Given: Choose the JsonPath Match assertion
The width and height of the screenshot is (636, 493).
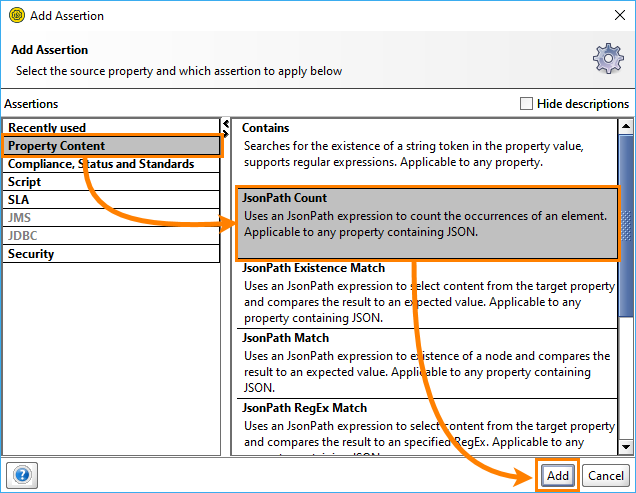Looking at the screenshot, I should tap(427, 364).
